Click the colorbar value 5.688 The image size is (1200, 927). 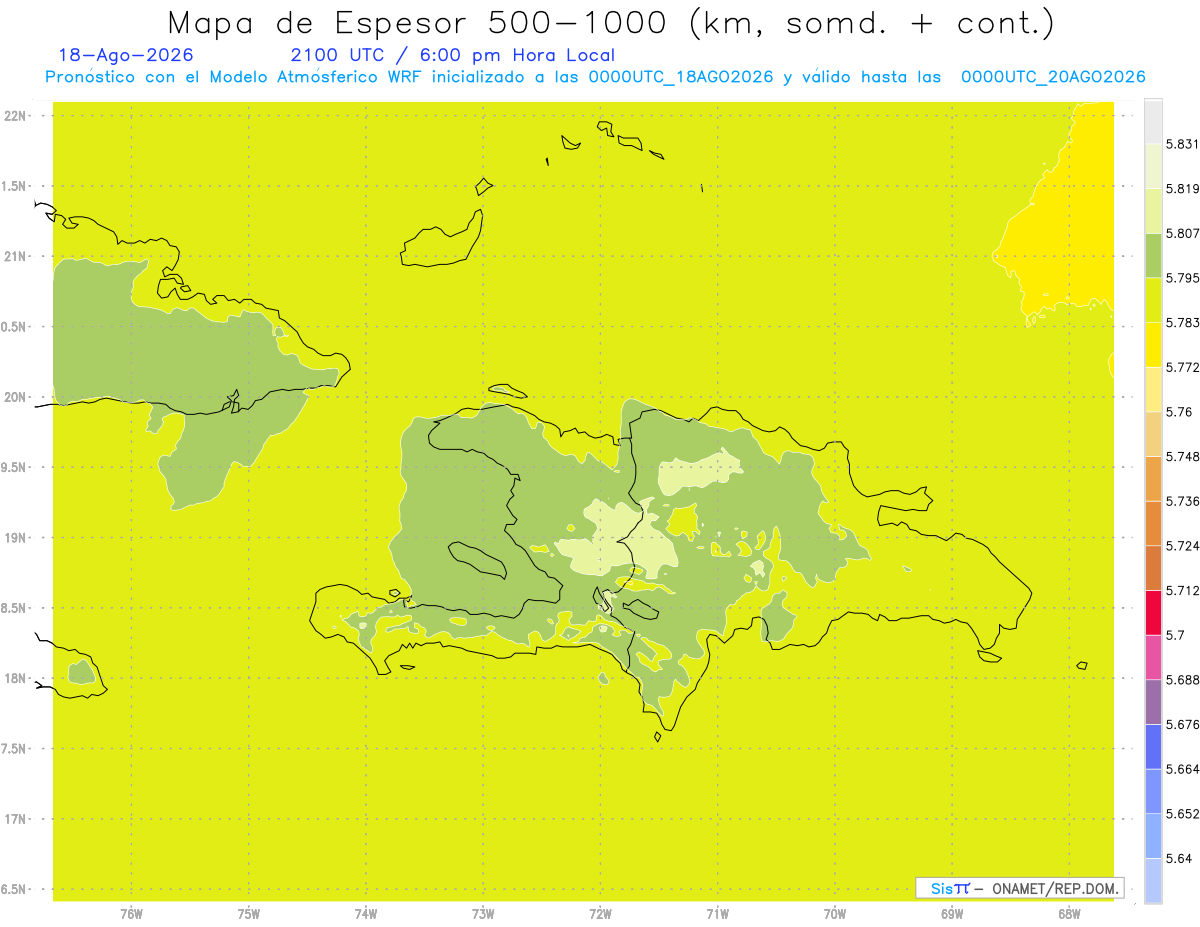click(x=1183, y=679)
